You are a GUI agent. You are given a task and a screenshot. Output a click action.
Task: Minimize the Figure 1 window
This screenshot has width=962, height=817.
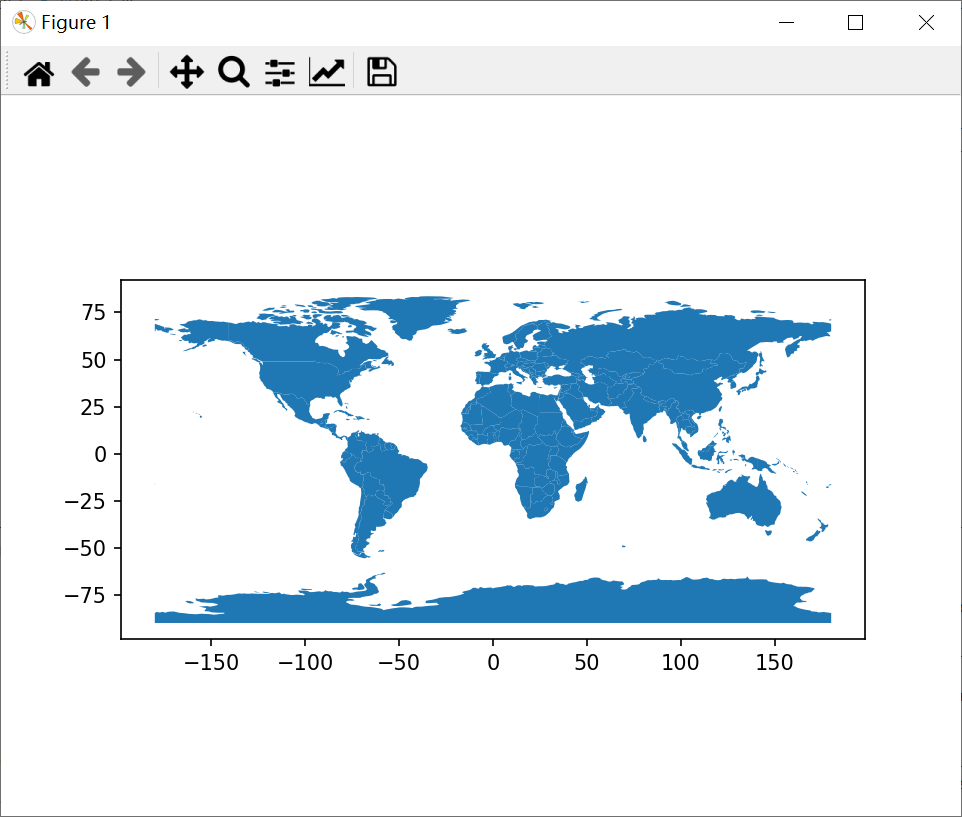point(786,23)
